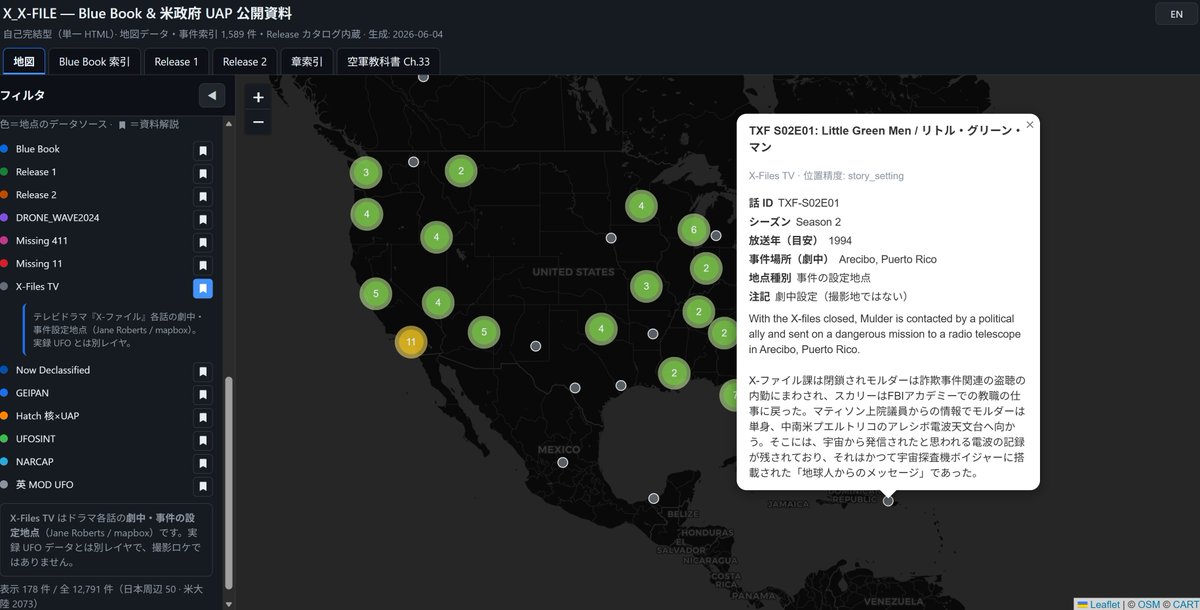Switch to the 地図 tab
The height and width of the screenshot is (610, 1200).
(x=24, y=61)
